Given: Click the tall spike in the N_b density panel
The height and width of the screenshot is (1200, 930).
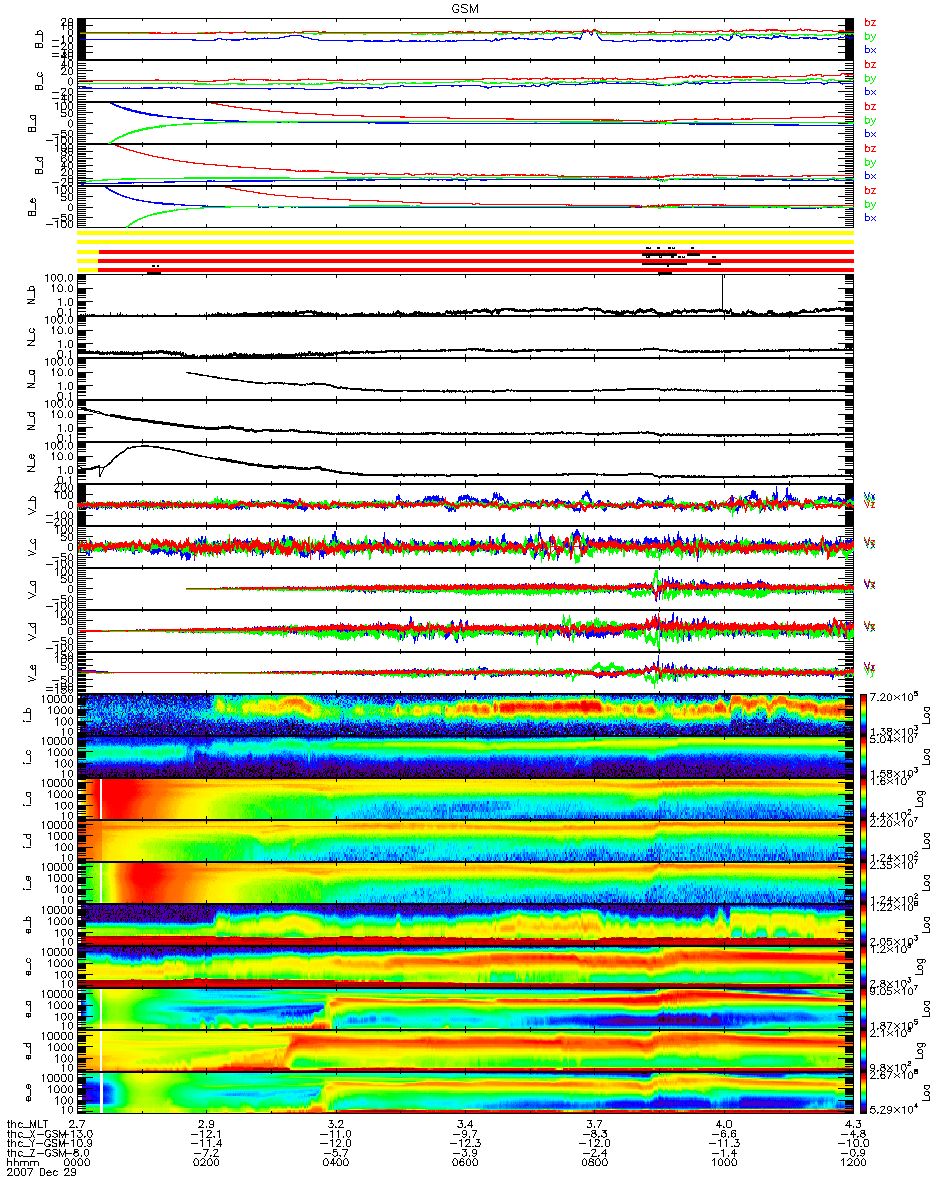Looking at the screenshot, I should tap(722, 293).
